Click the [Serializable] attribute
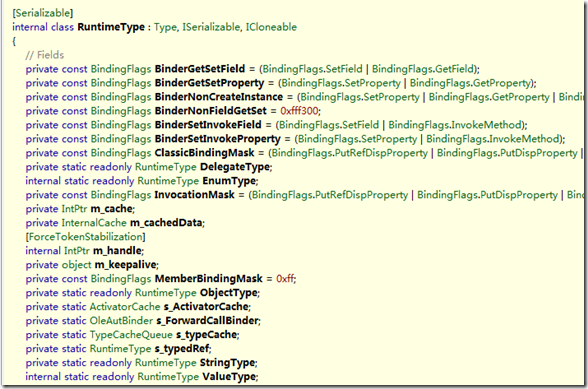 (x=43, y=13)
